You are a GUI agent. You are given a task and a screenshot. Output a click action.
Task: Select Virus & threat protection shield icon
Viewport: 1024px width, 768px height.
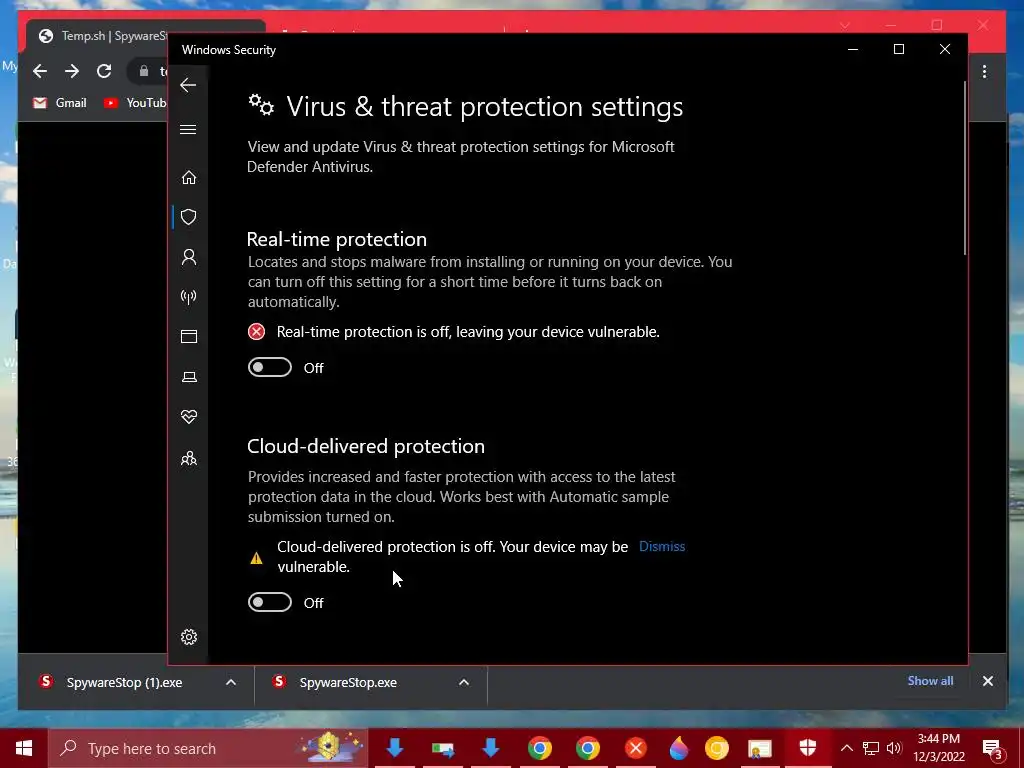189,217
